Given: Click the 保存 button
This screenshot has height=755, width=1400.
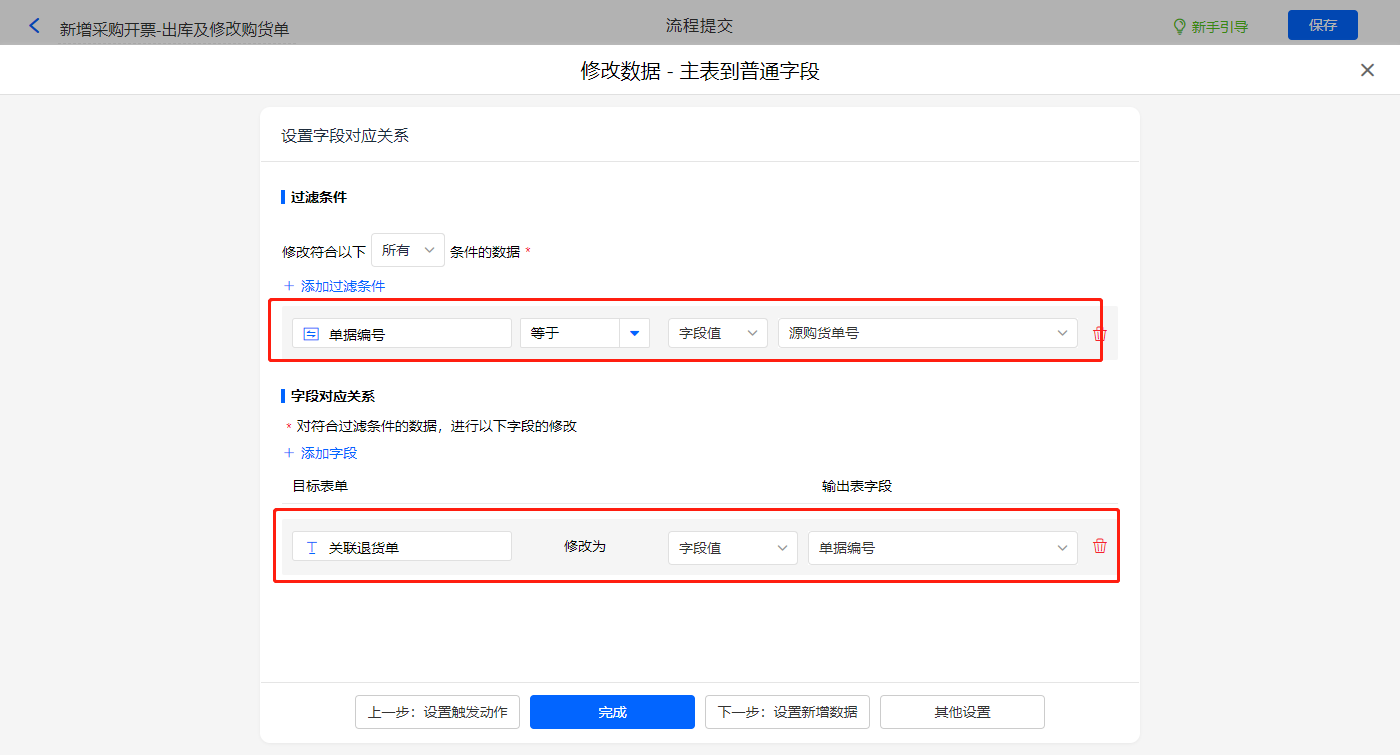Looking at the screenshot, I should tap(1322, 26).
